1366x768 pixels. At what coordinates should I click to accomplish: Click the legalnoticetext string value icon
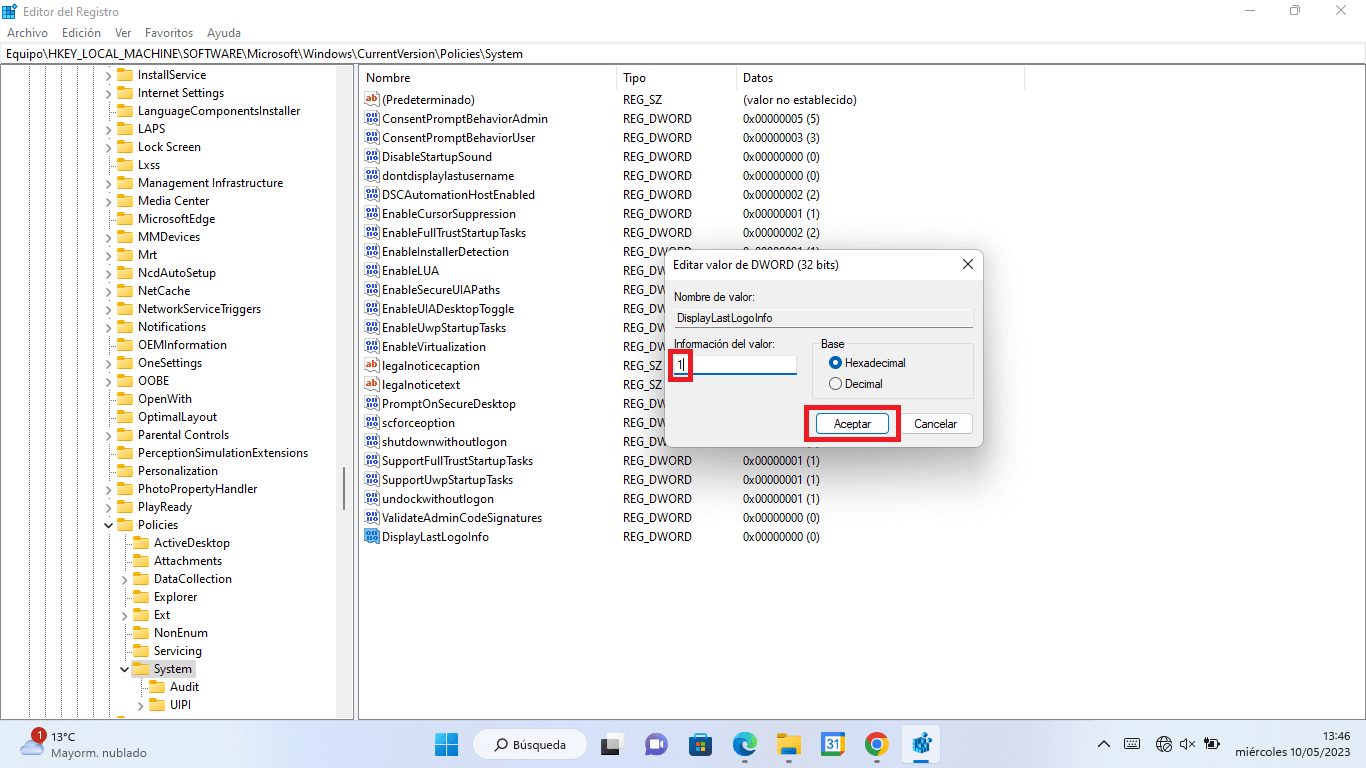(372, 385)
